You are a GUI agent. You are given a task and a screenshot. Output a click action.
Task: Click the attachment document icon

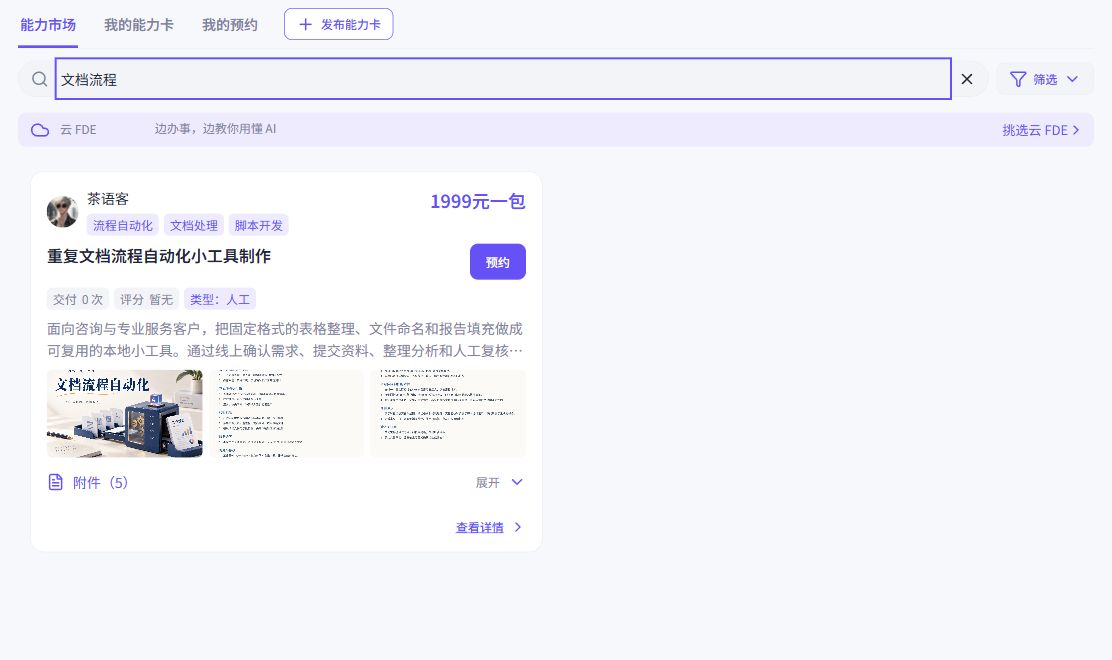[x=55, y=483]
